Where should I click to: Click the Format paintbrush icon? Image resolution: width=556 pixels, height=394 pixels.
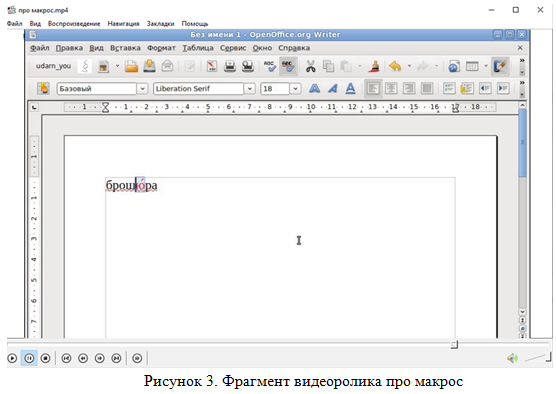point(374,66)
